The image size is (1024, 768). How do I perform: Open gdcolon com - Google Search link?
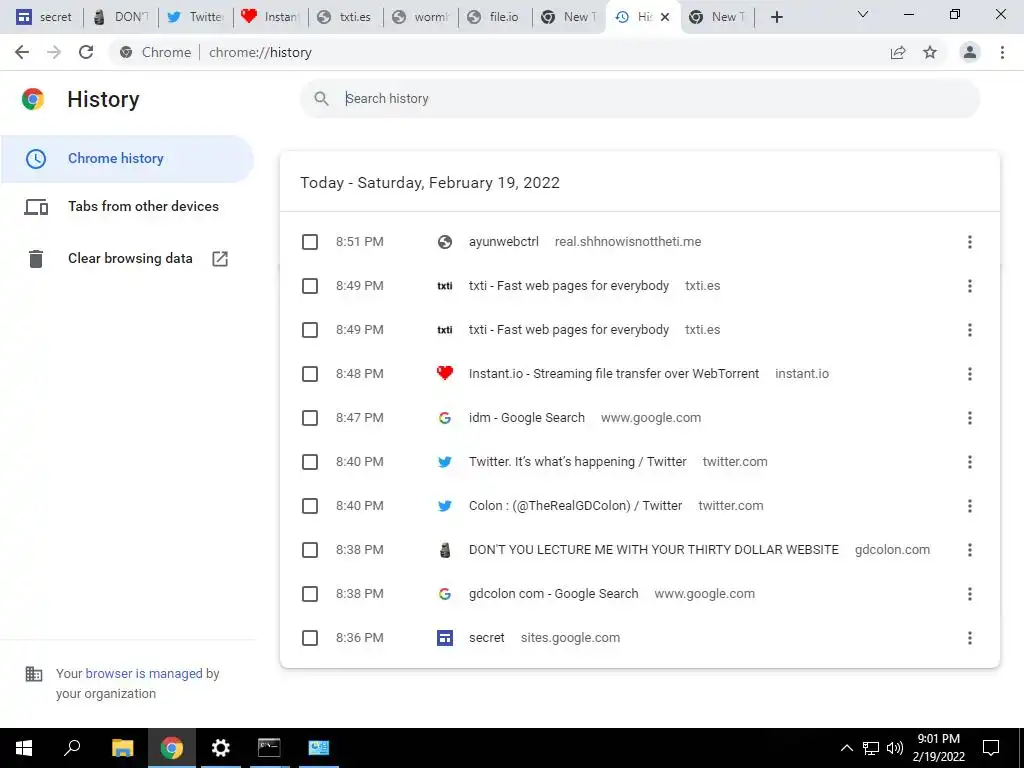[x=554, y=594]
